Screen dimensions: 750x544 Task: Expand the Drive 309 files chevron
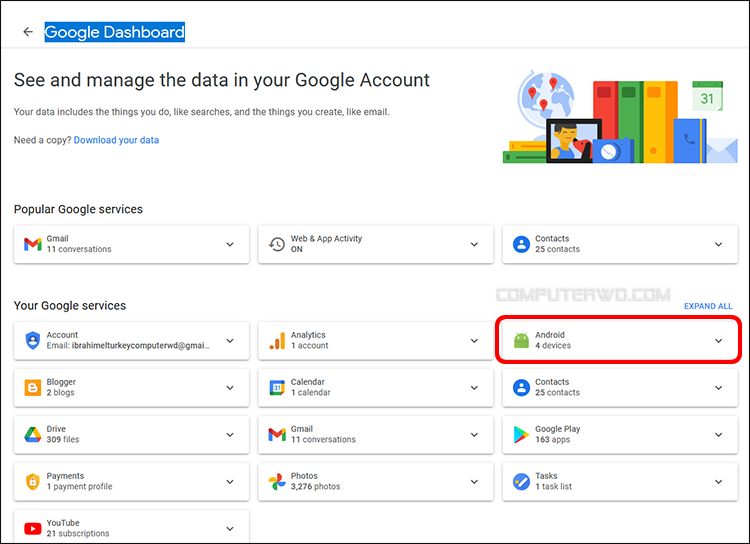point(230,434)
